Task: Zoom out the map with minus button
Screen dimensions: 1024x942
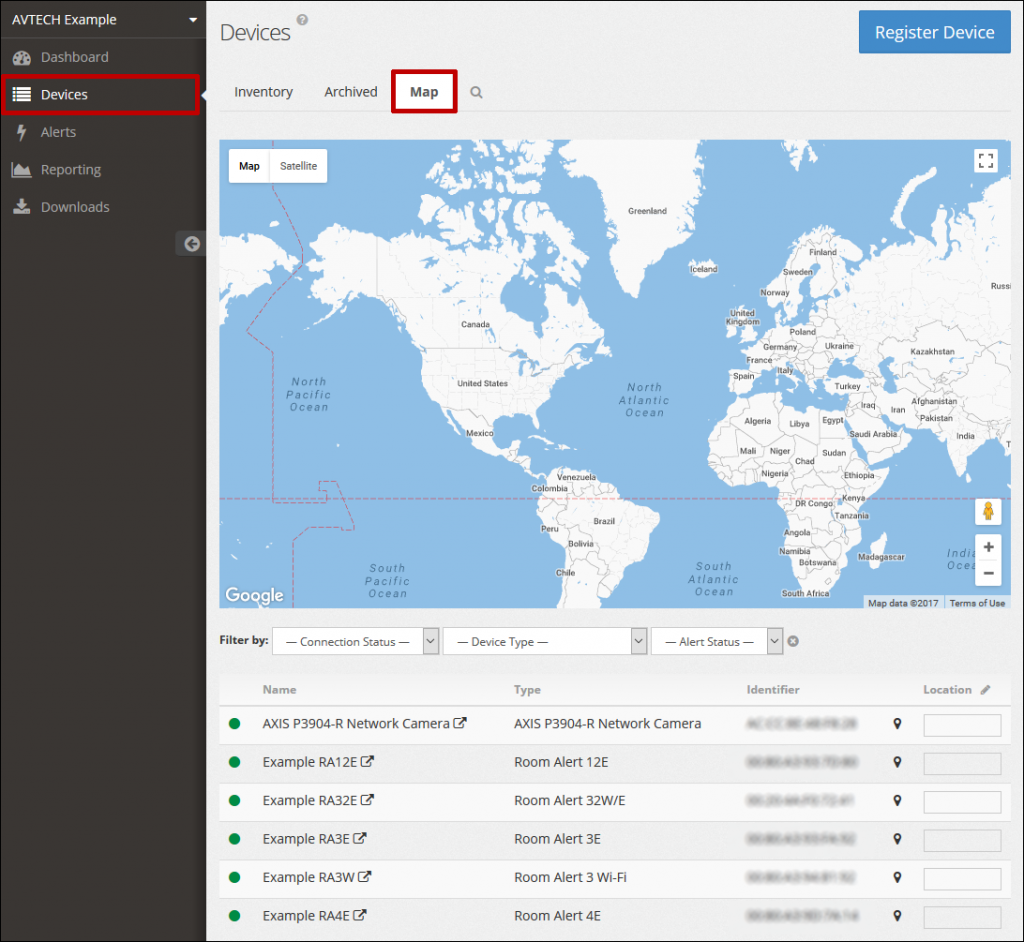Action: (x=988, y=573)
